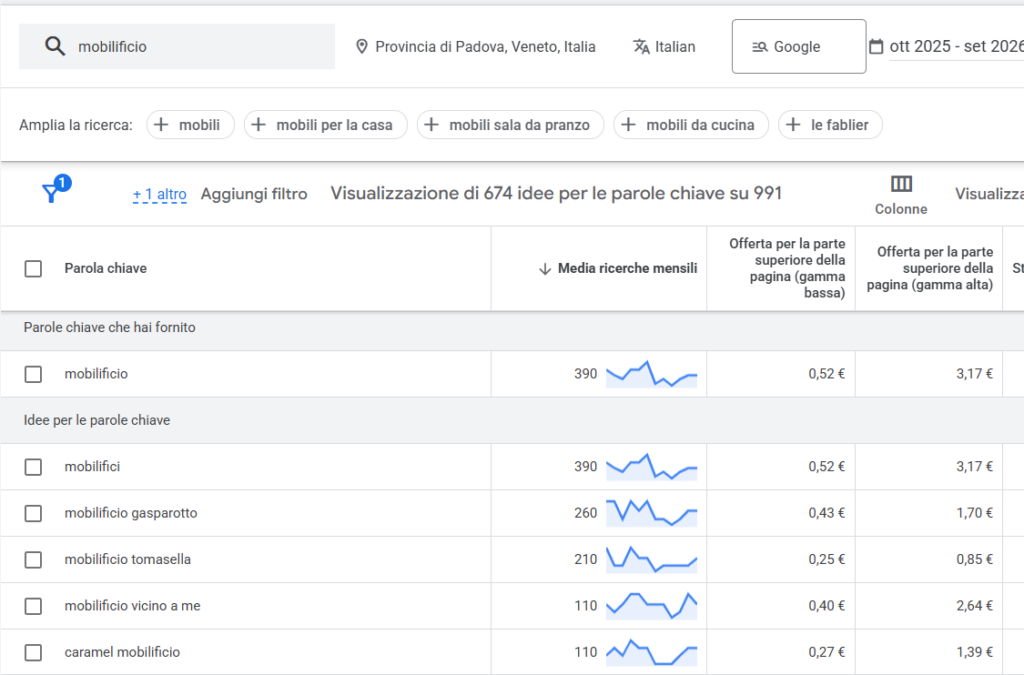Change location Provincia di Padova, Veneto, Italia
This screenshot has height=675, width=1024.
pyautogui.click(x=485, y=47)
